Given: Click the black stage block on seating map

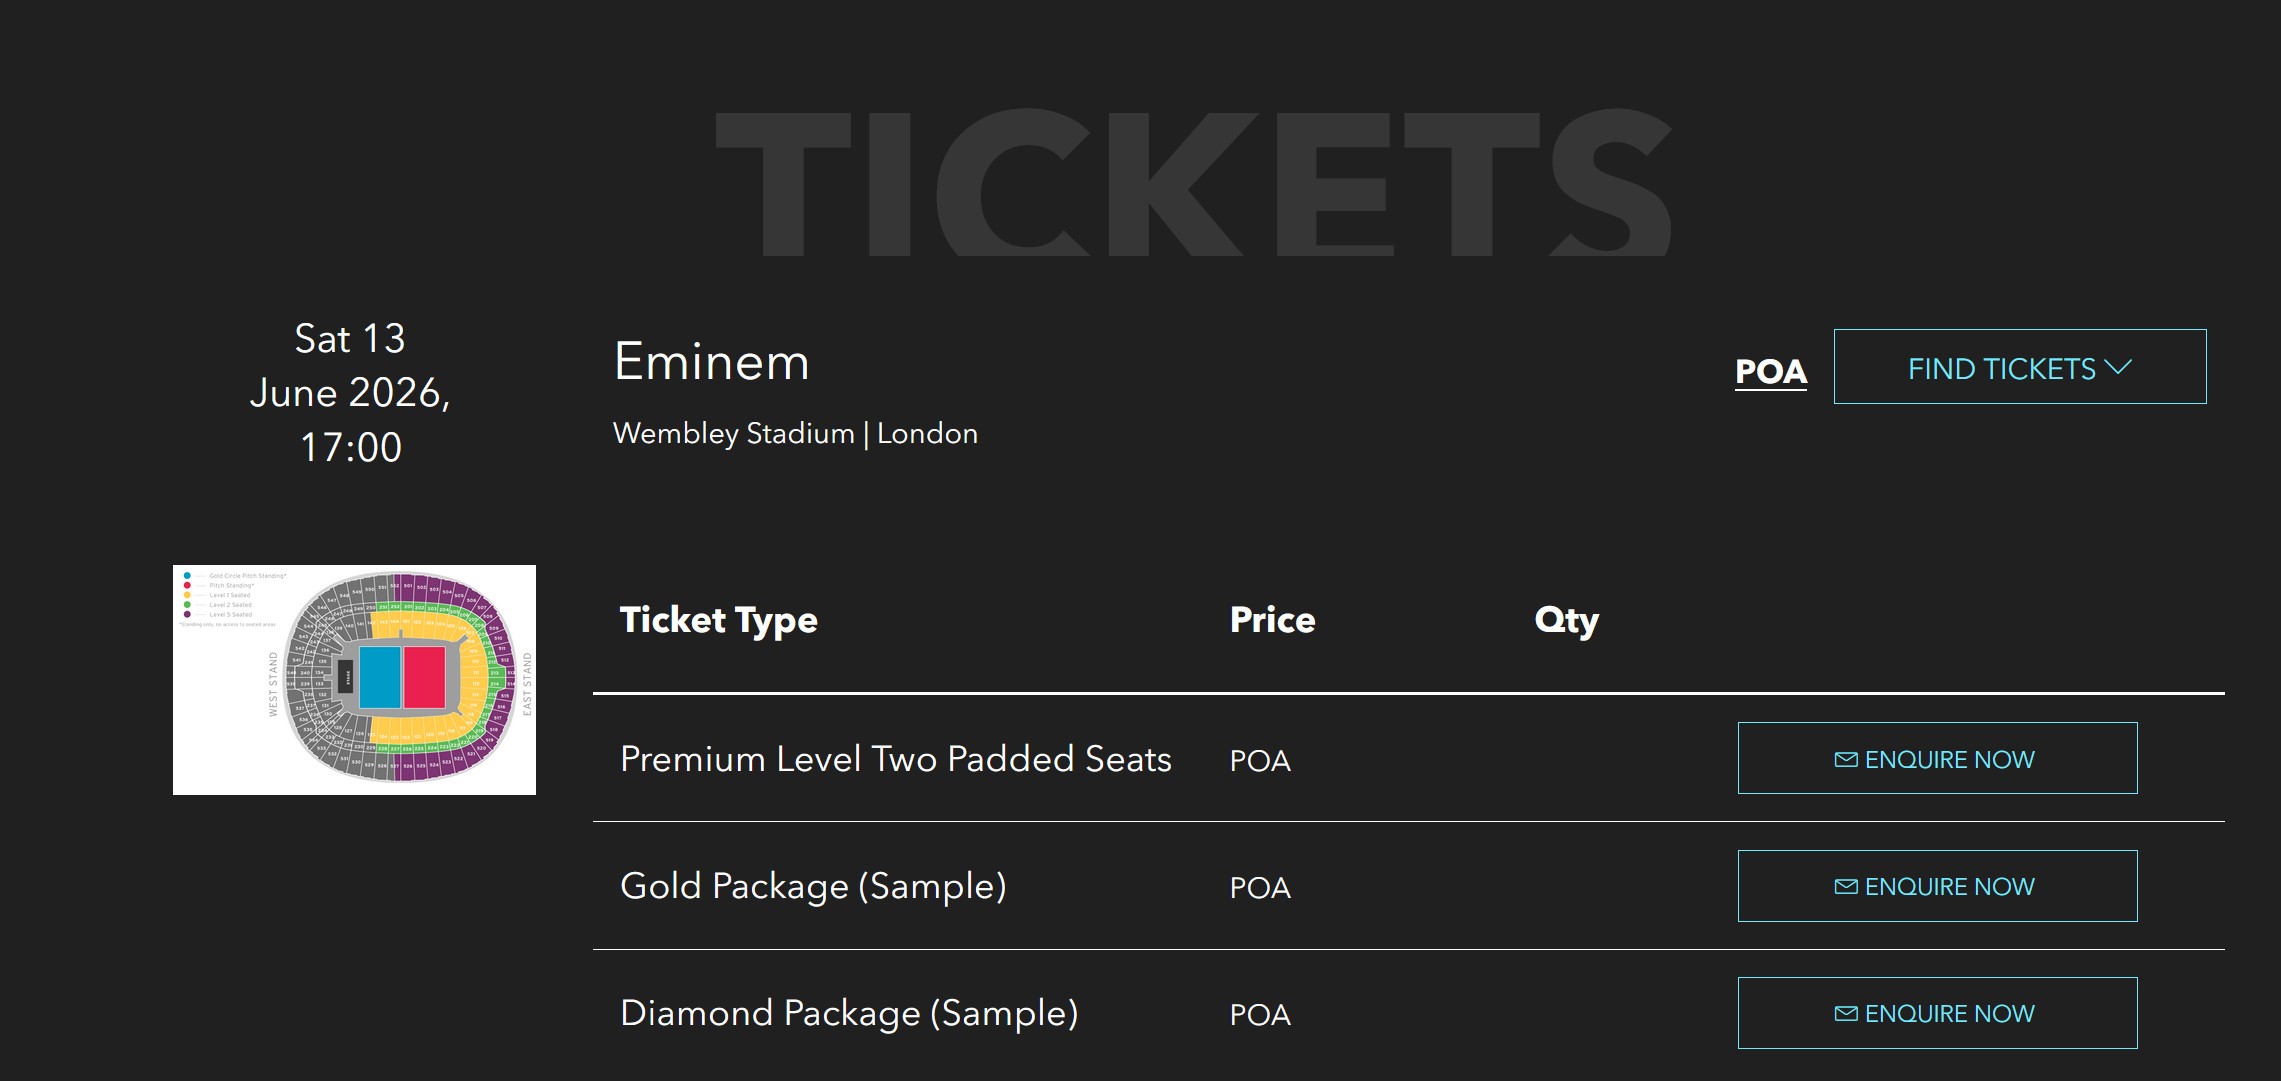Looking at the screenshot, I should pyautogui.click(x=346, y=677).
